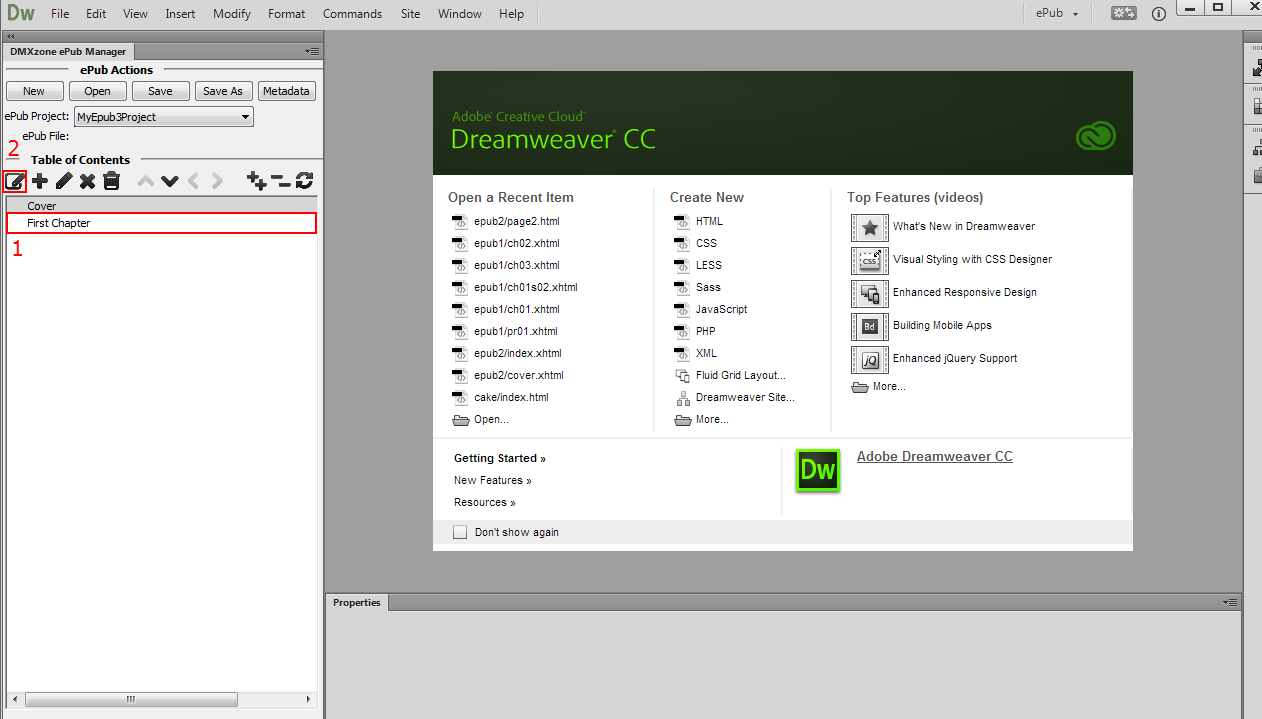1262x719 pixels.
Task: Add a new item with the plus icon
Action: coord(40,181)
